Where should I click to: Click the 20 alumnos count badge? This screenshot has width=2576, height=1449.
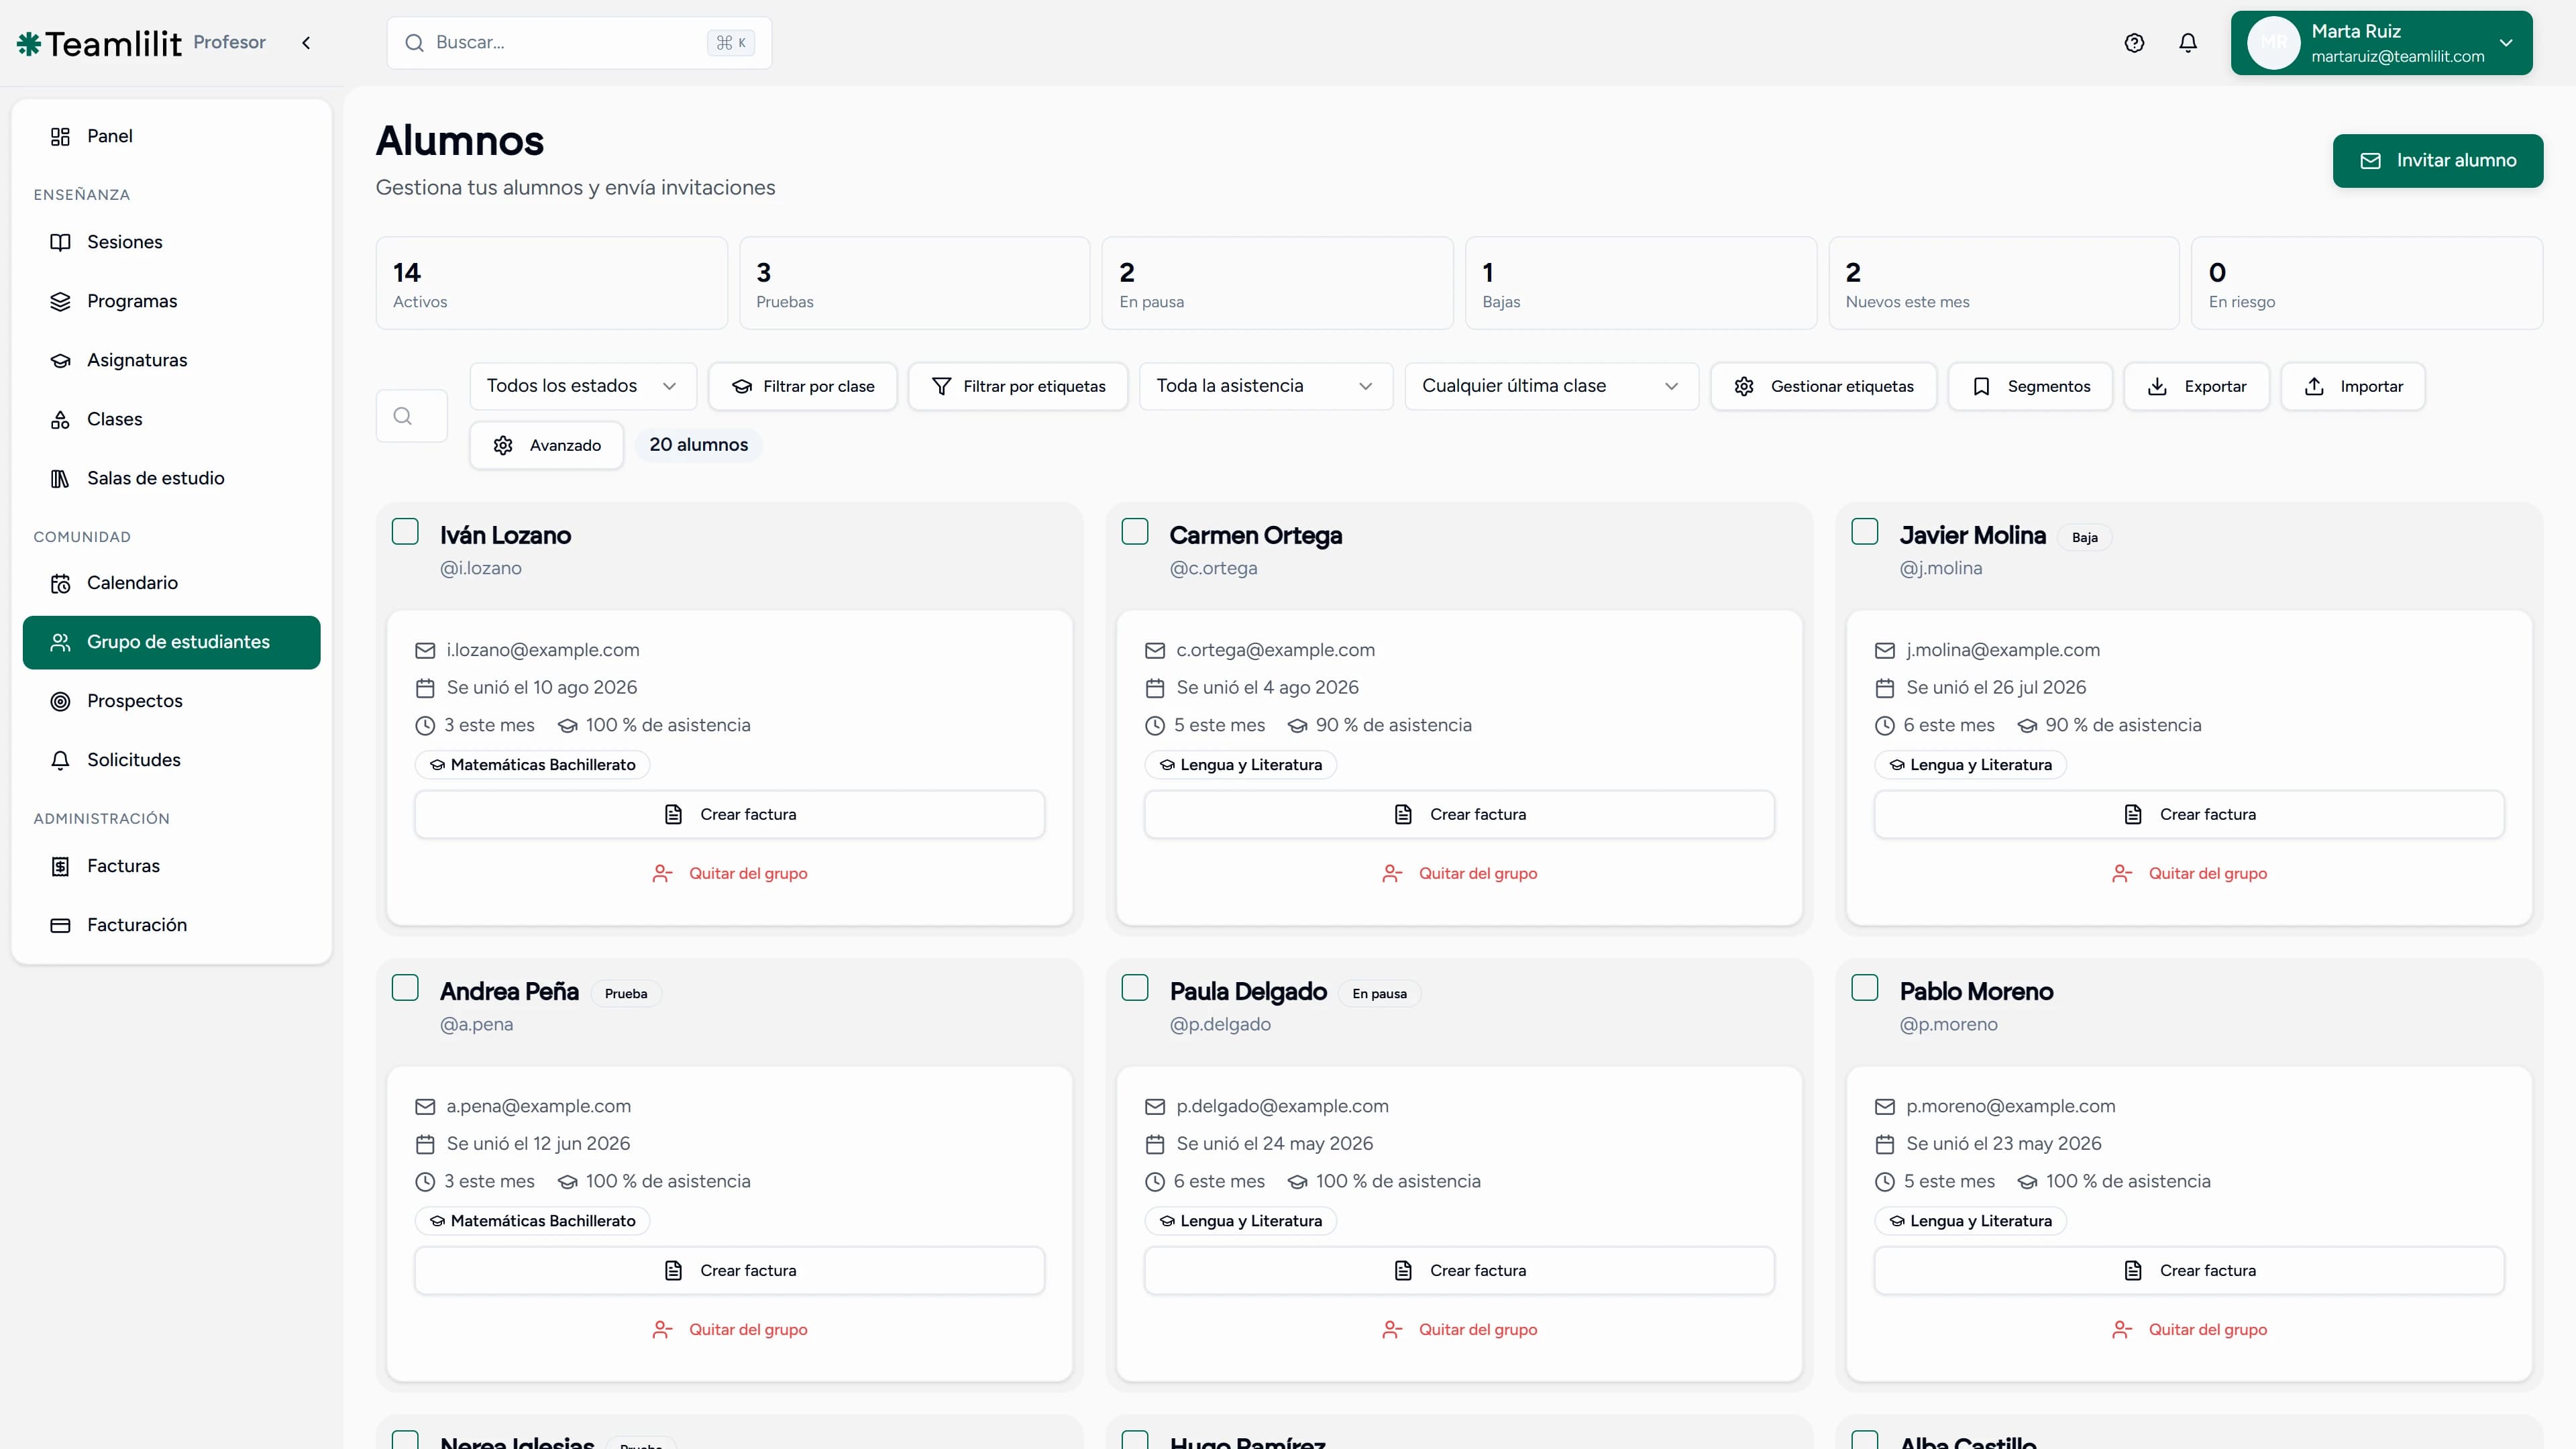(699, 445)
